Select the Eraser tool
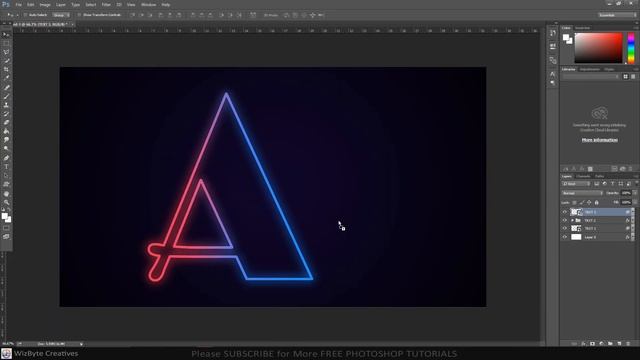Screen dimensions: 640x360 (x=6, y=122)
